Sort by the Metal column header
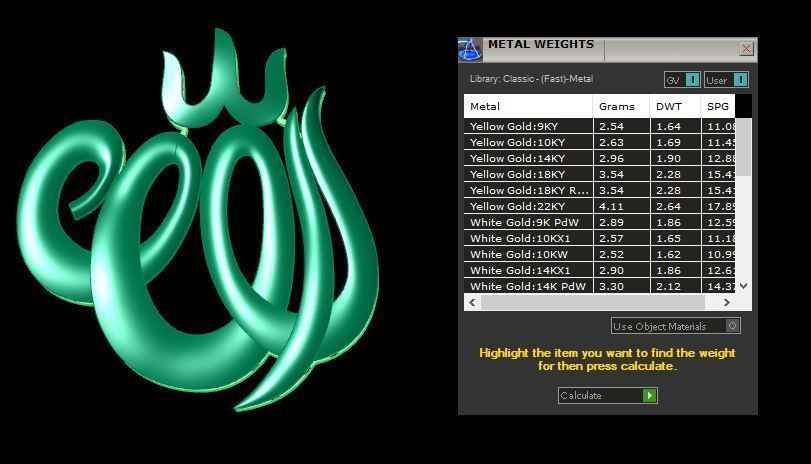 528,107
